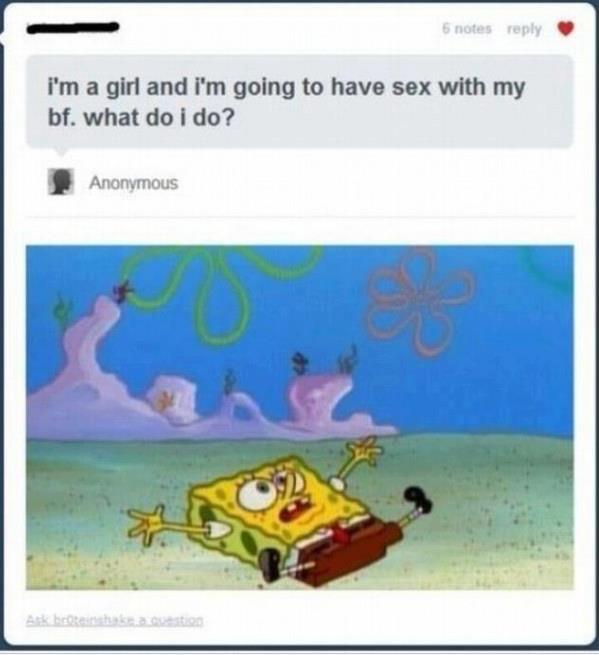Click the Anonymous asker avatar silhouette

click(61, 182)
